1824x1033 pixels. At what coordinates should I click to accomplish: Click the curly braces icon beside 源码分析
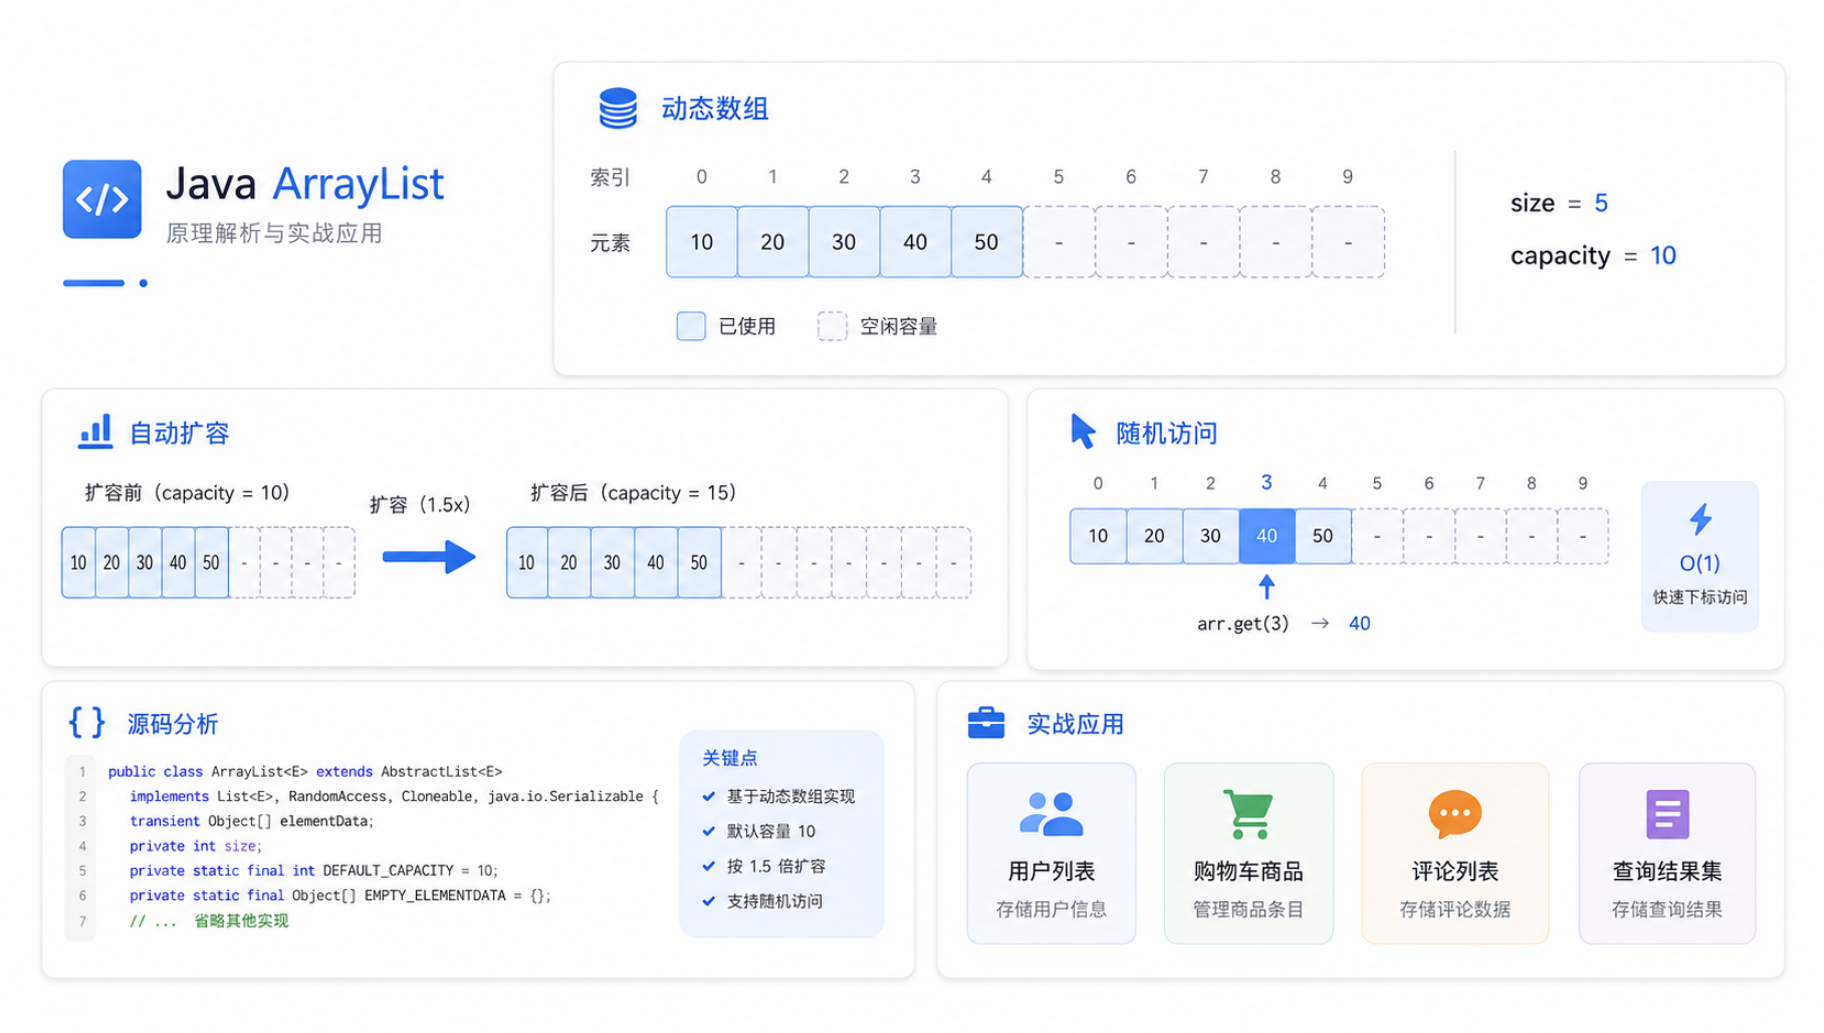(87, 722)
